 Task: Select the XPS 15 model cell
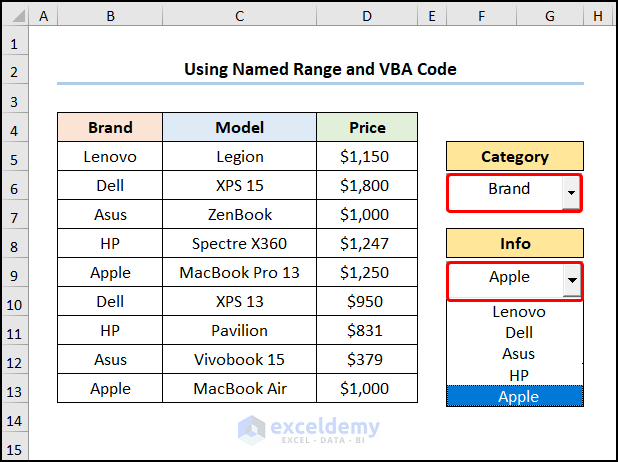[x=239, y=185]
